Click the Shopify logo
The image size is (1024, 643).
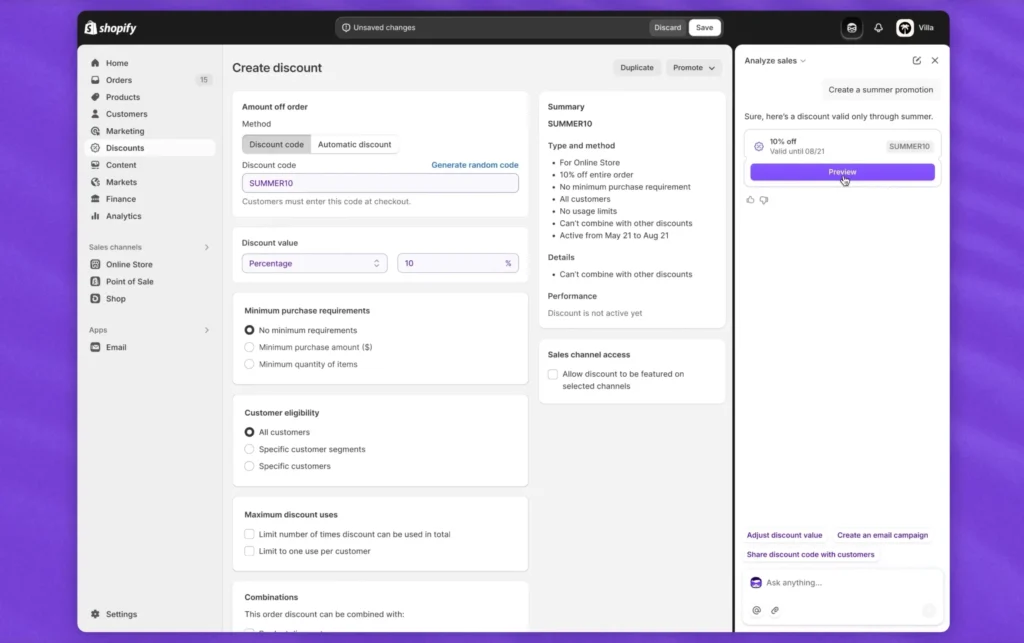click(110, 28)
